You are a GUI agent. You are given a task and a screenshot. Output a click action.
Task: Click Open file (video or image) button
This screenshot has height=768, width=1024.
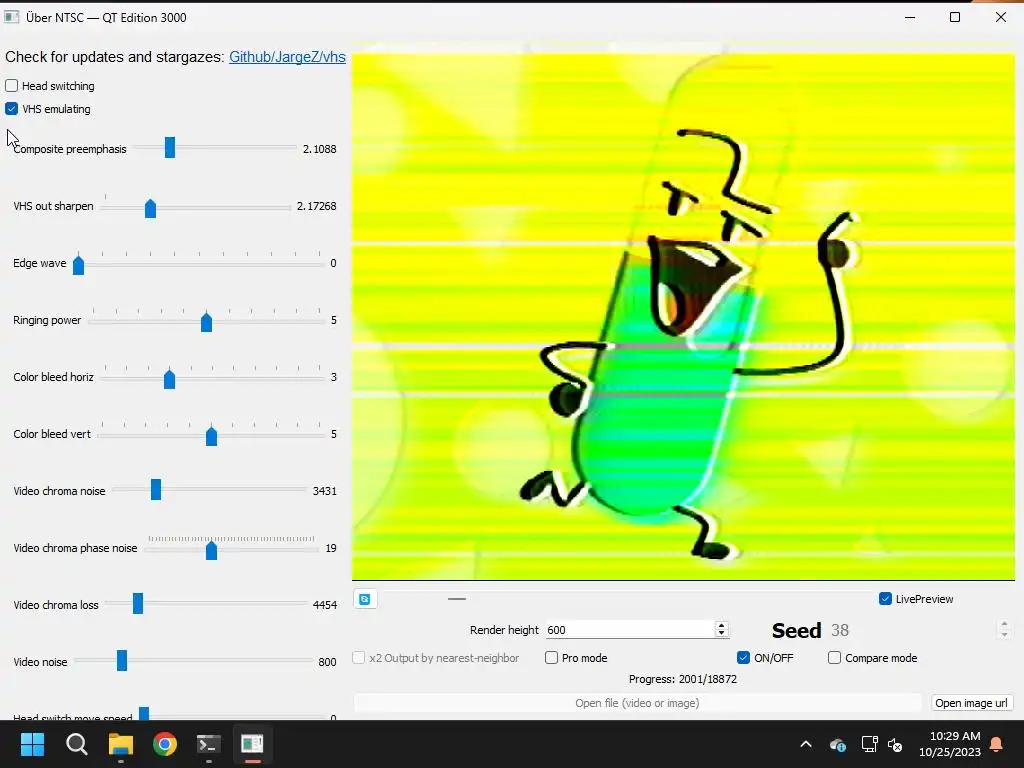pos(637,703)
